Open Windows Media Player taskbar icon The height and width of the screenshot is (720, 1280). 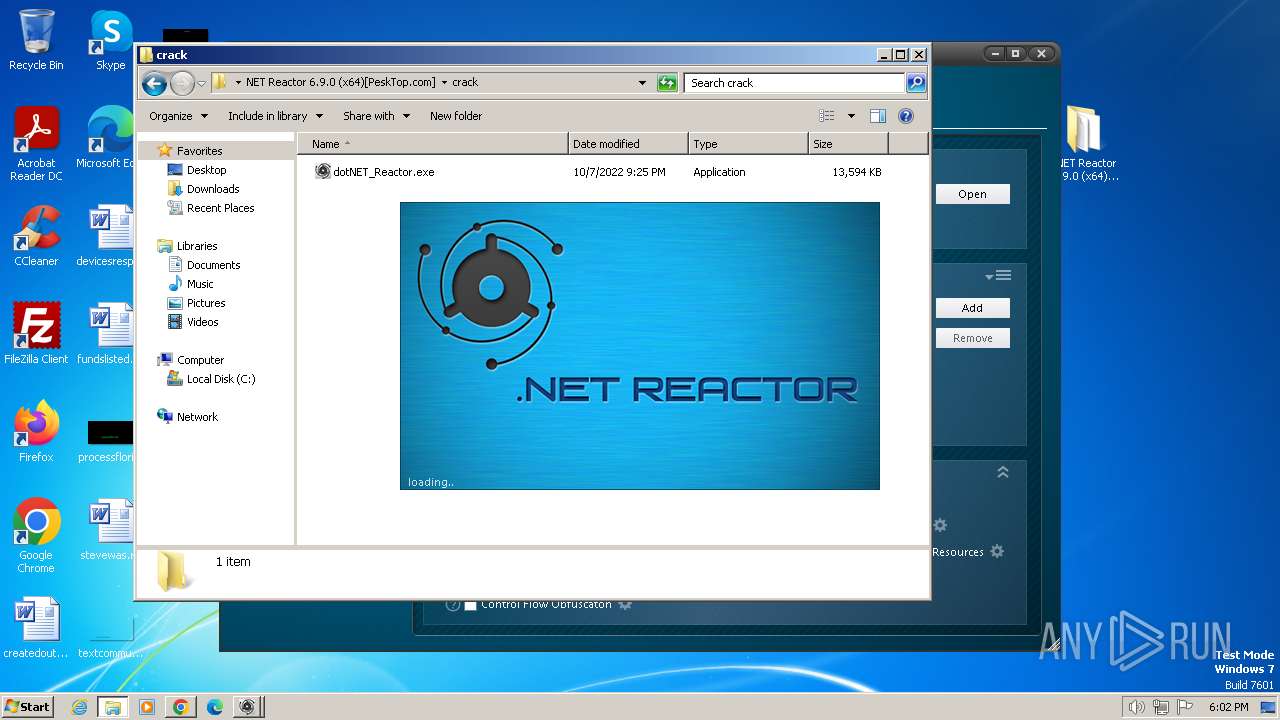point(146,707)
